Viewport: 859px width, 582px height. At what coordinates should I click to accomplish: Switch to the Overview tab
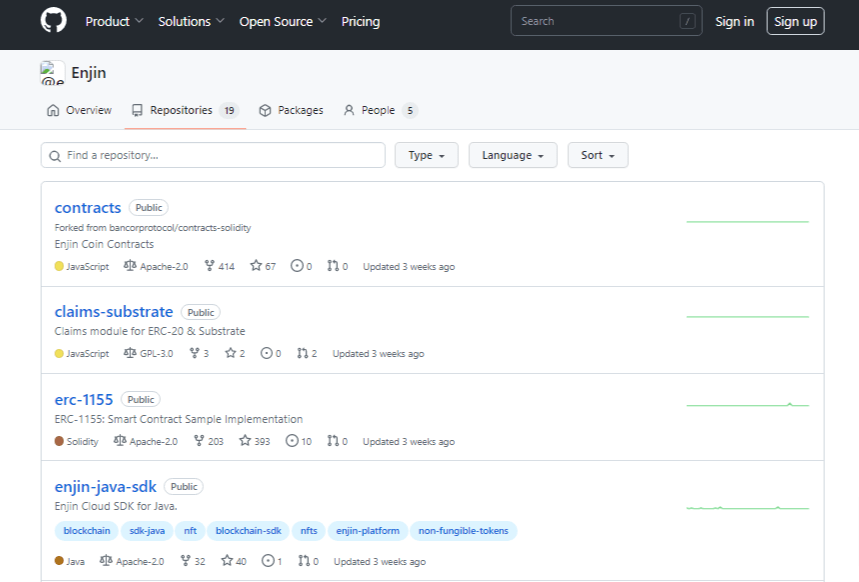(79, 110)
